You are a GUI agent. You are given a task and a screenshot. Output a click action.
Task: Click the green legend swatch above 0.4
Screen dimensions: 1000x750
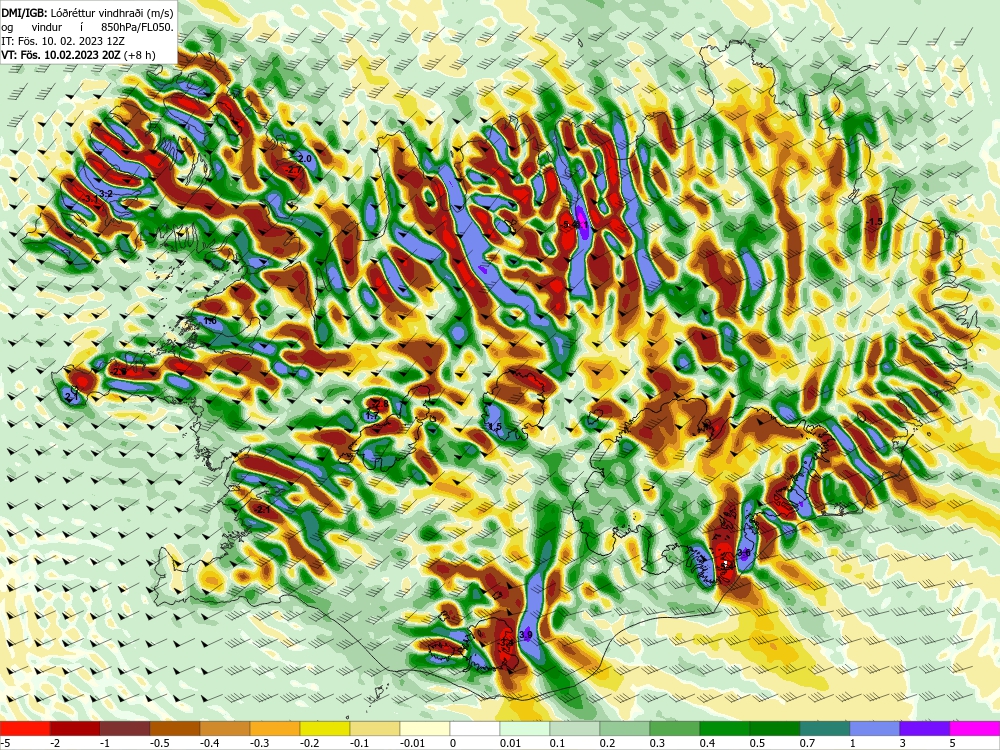[725, 728]
